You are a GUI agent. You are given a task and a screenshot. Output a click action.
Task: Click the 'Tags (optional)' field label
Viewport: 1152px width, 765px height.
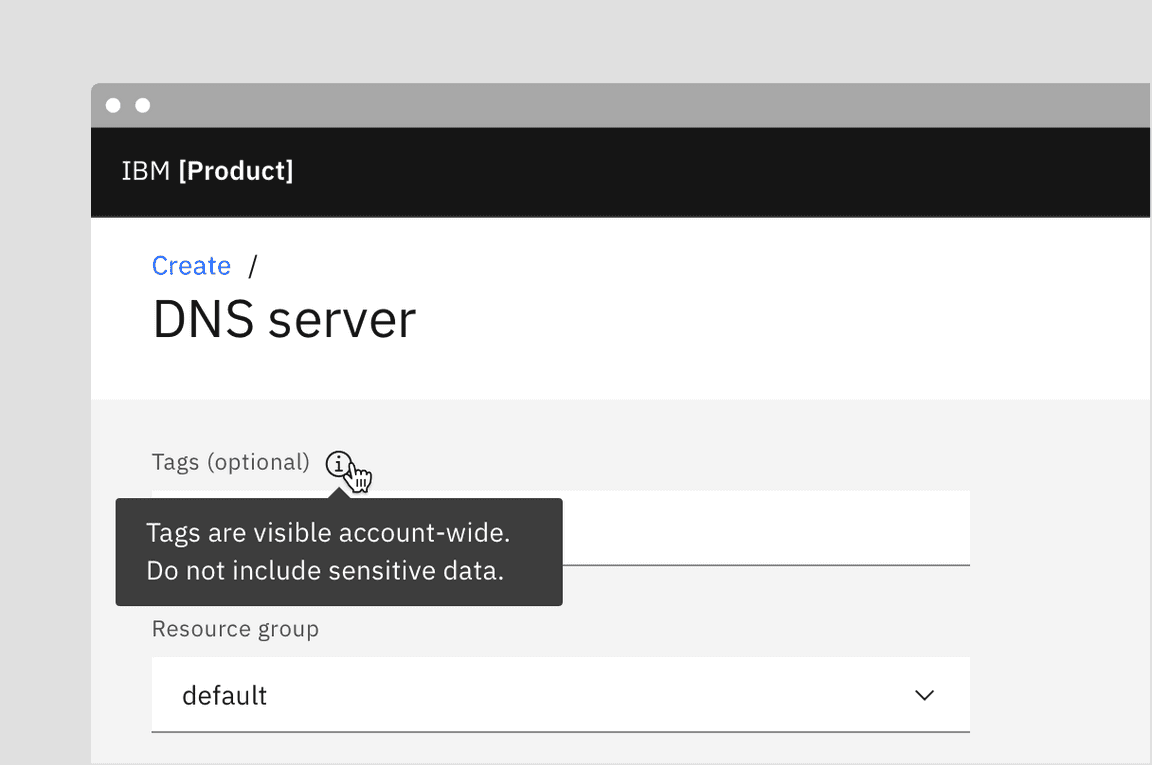click(231, 462)
